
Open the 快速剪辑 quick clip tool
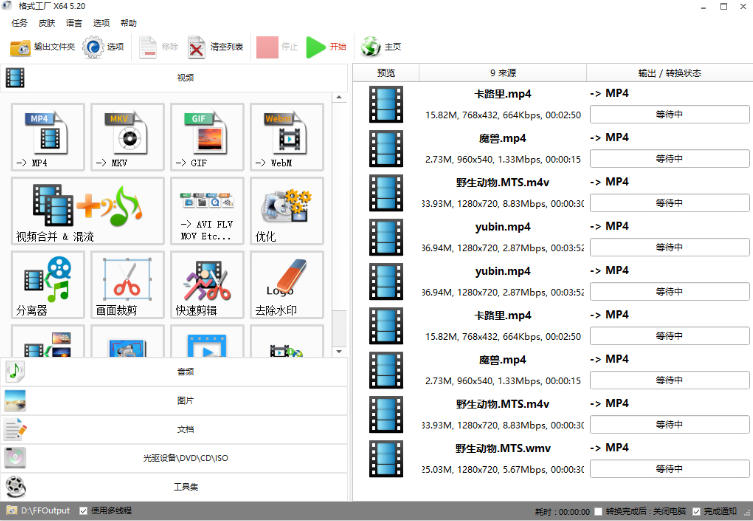207,285
